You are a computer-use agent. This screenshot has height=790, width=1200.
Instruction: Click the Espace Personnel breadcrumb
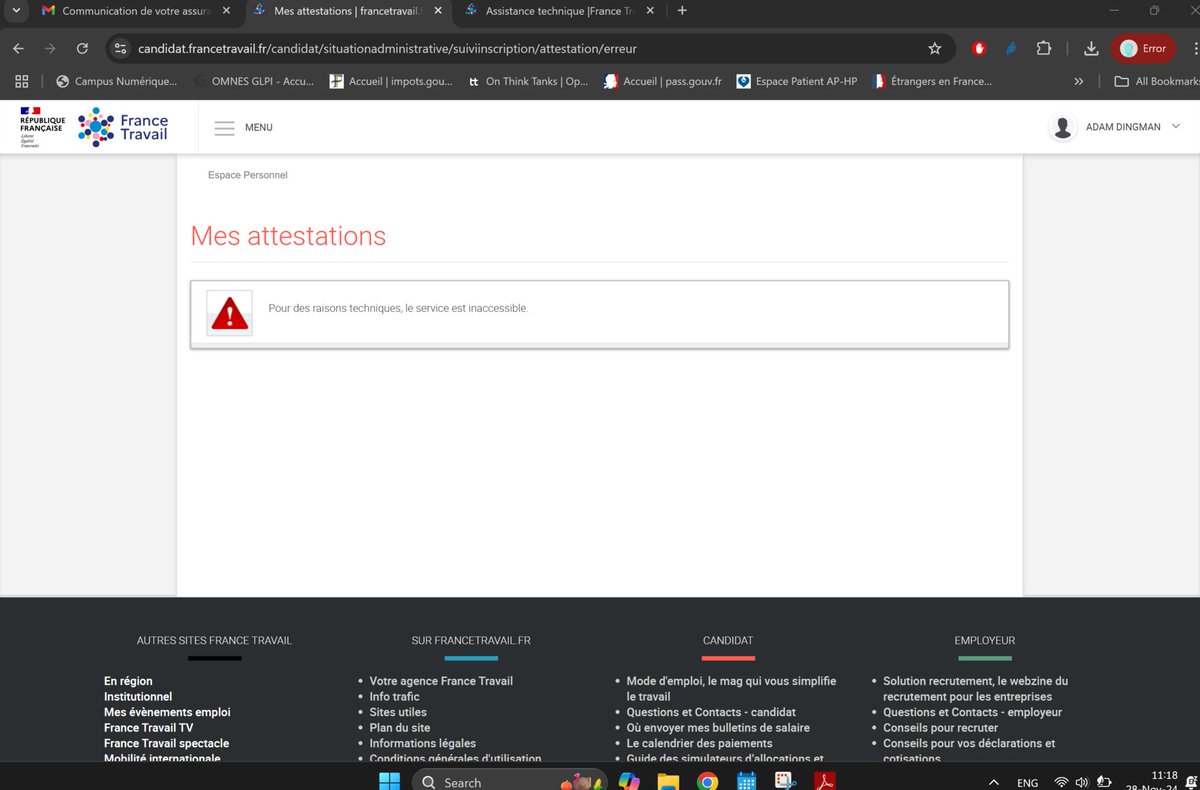[x=248, y=175]
